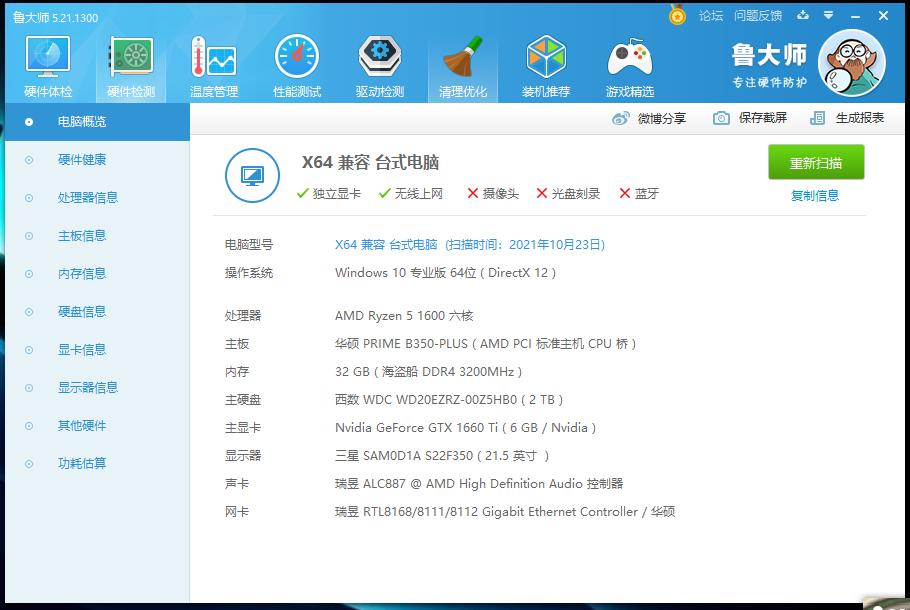Click 保存截屏 save screenshot

(x=750, y=118)
